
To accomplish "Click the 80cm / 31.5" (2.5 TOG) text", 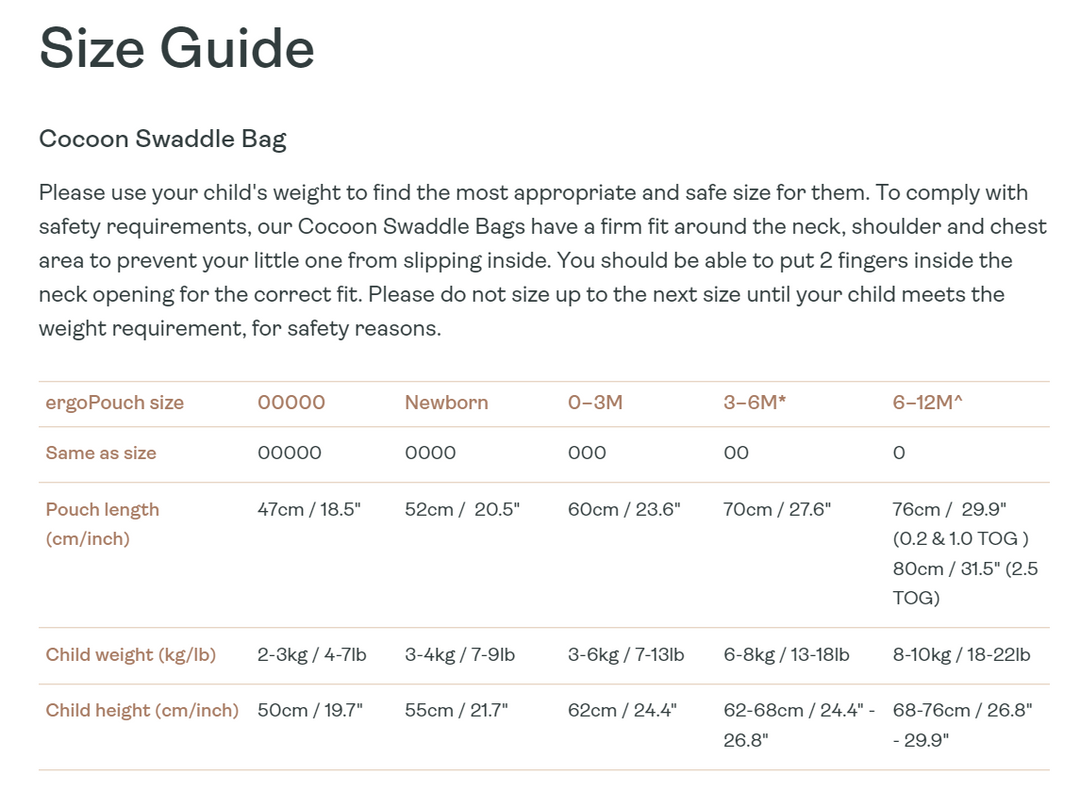I will pos(960,583).
